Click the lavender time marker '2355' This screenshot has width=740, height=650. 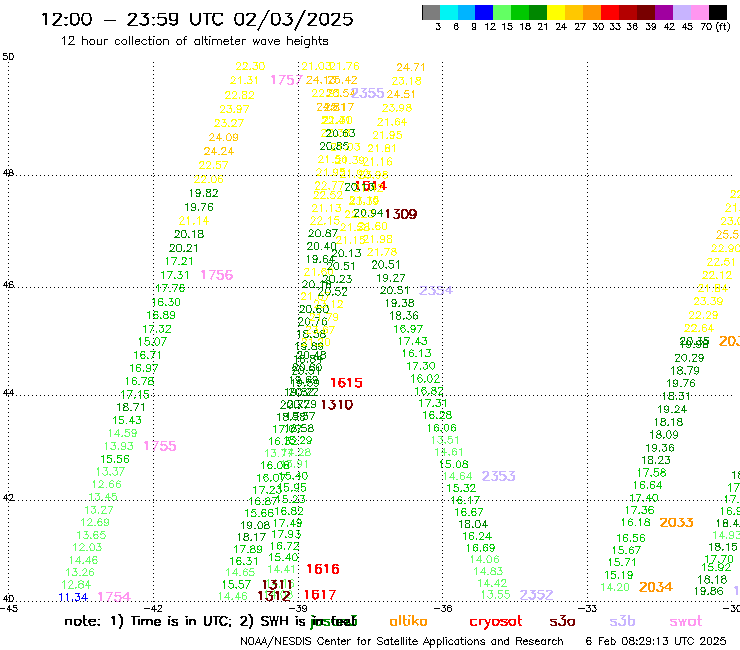point(368,93)
